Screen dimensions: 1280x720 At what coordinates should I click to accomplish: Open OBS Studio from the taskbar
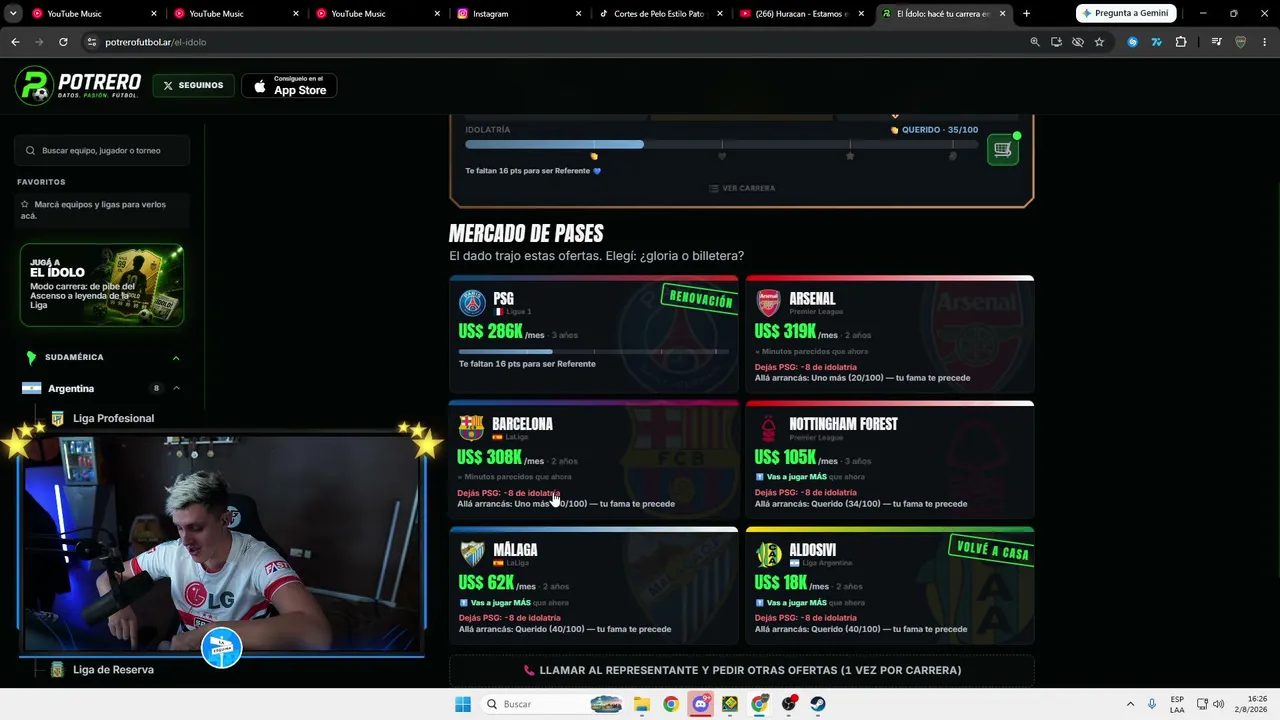(788, 704)
